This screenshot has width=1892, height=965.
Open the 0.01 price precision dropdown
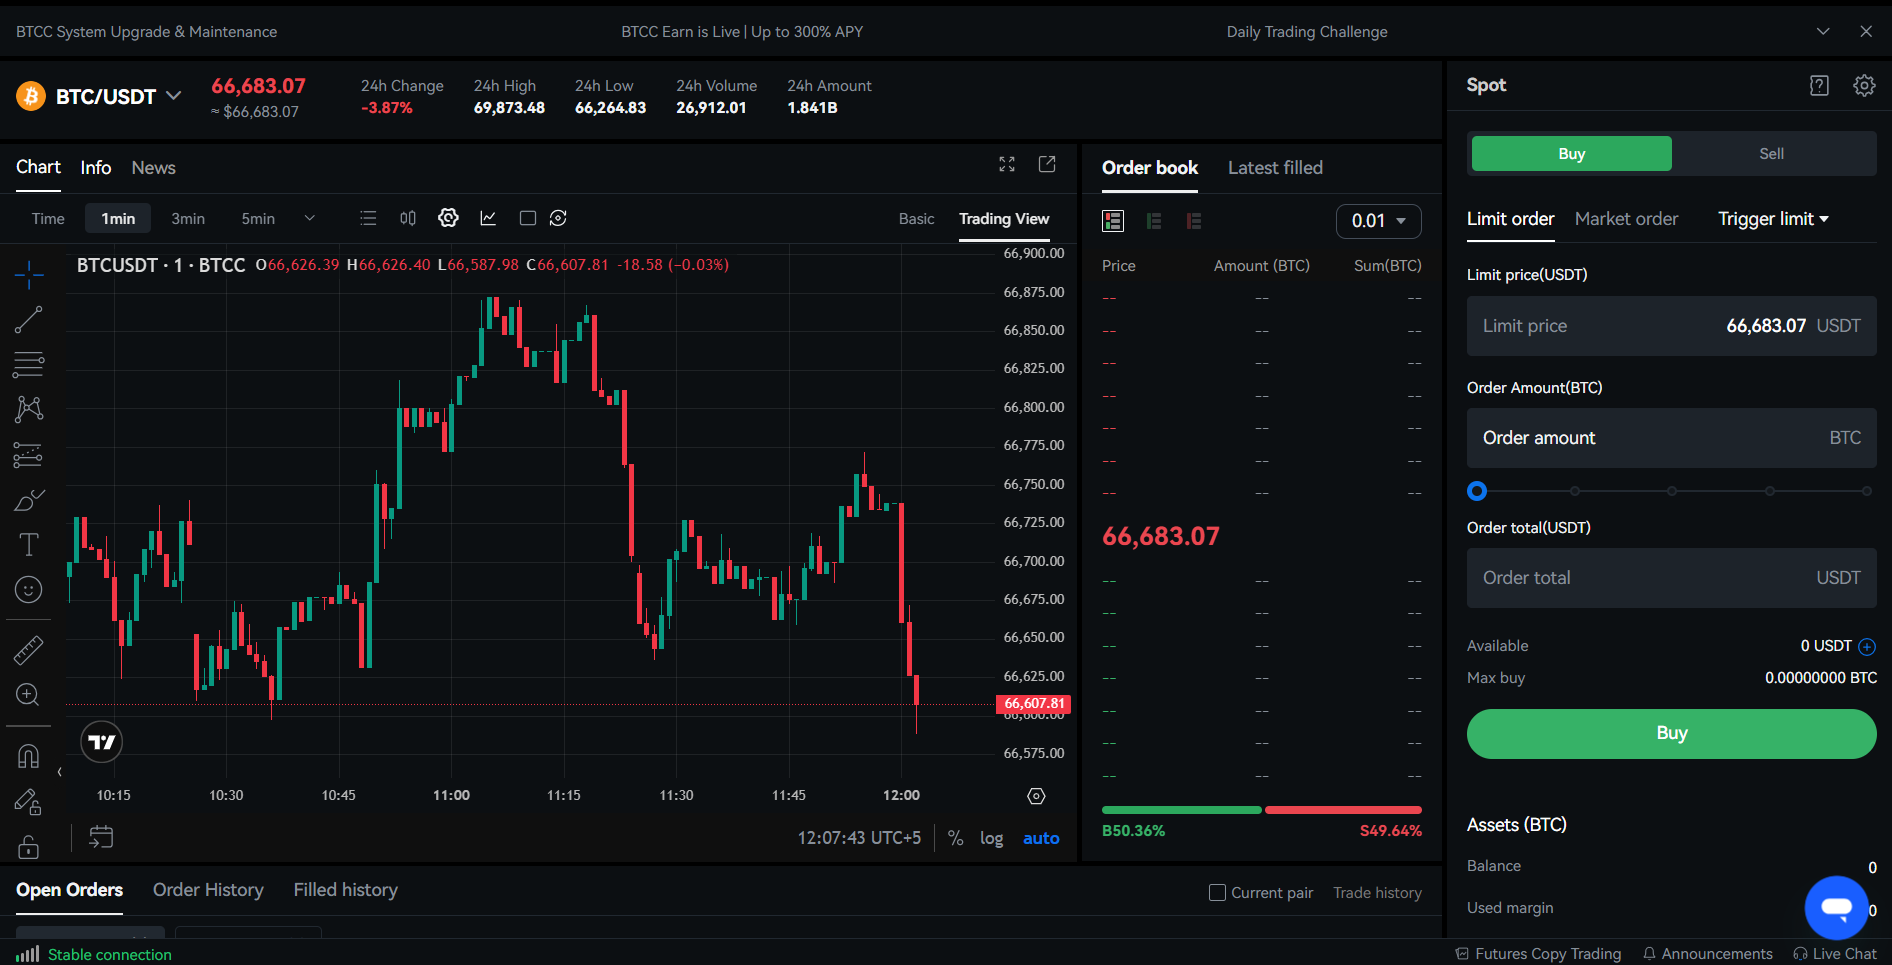[1378, 221]
